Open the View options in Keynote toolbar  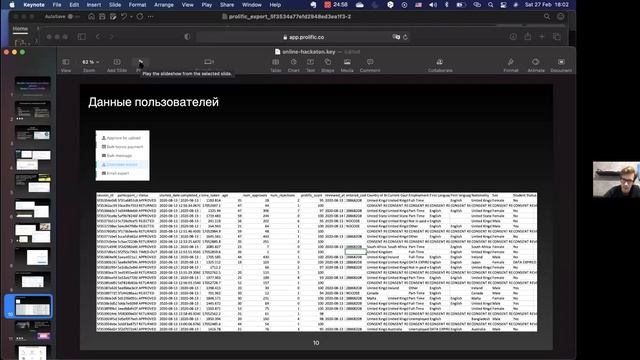66,65
